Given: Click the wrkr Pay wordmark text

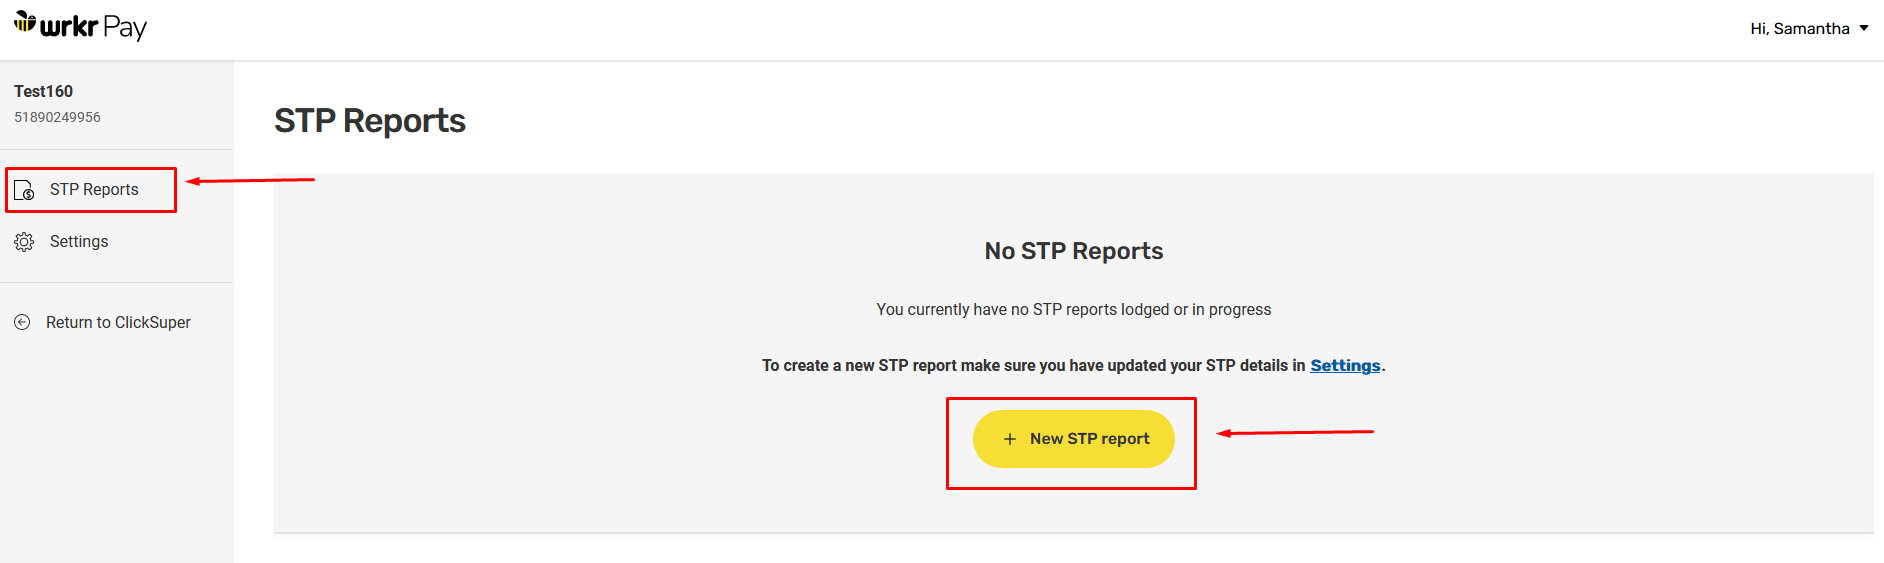Looking at the screenshot, I should [x=93, y=27].
